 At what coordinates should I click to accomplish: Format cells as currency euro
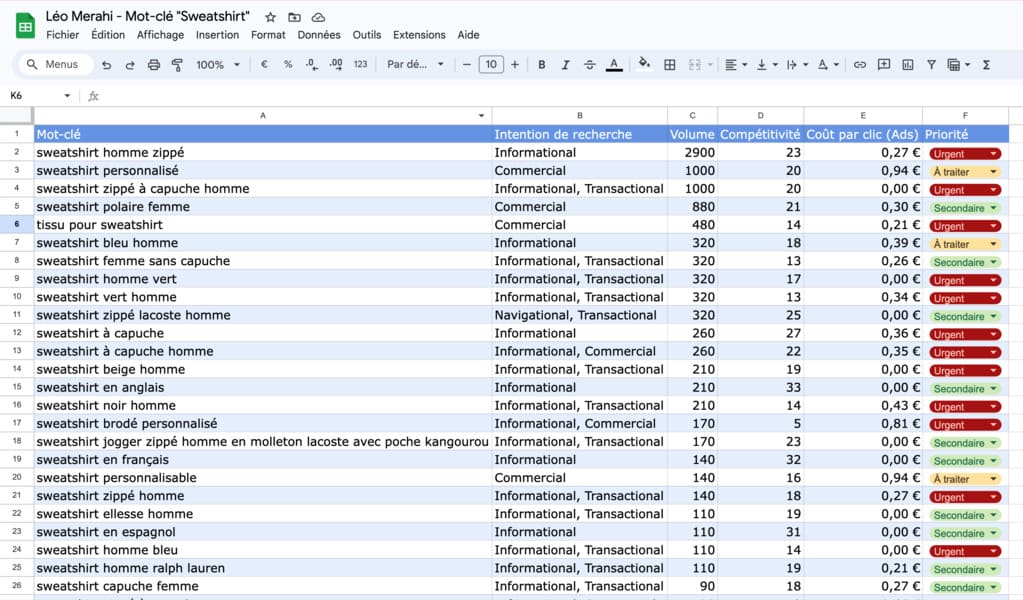(x=264, y=65)
